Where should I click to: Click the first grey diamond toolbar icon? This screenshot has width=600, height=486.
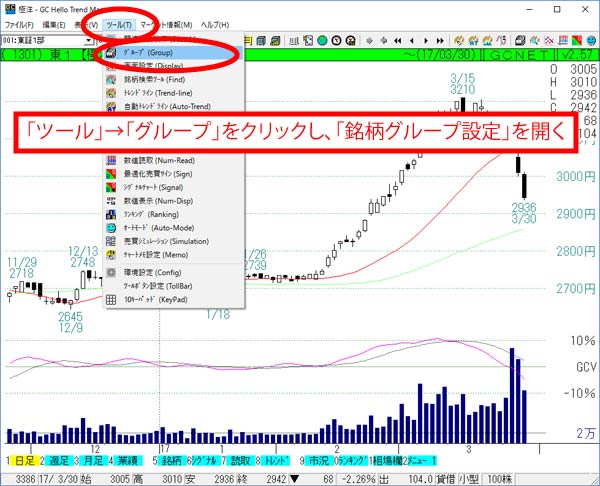[369, 40]
